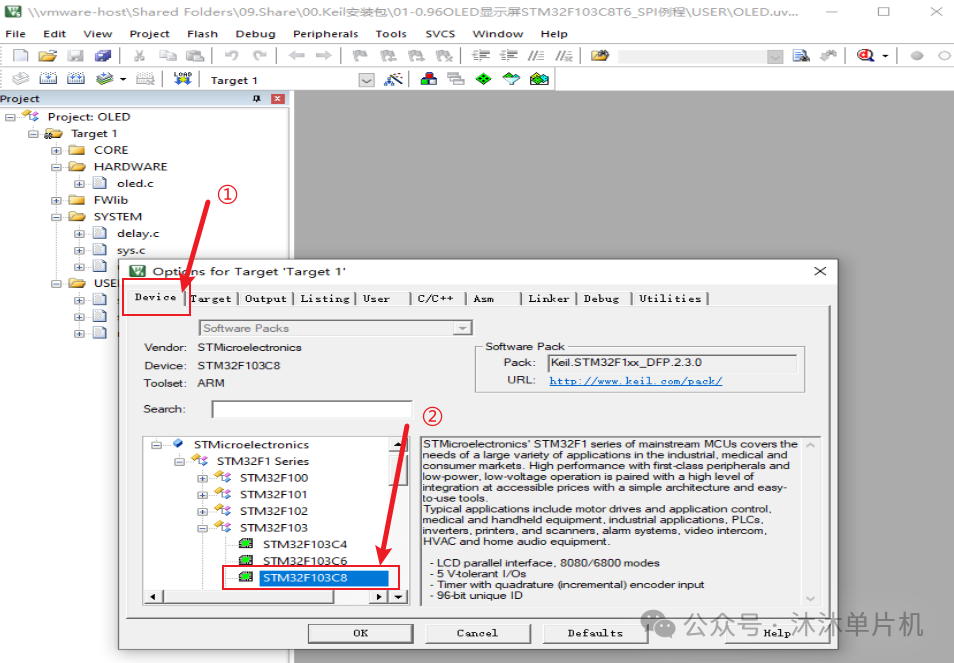Click the Save All toolbar icon
This screenshot has width=954, height=663.
tap(103, 56)
